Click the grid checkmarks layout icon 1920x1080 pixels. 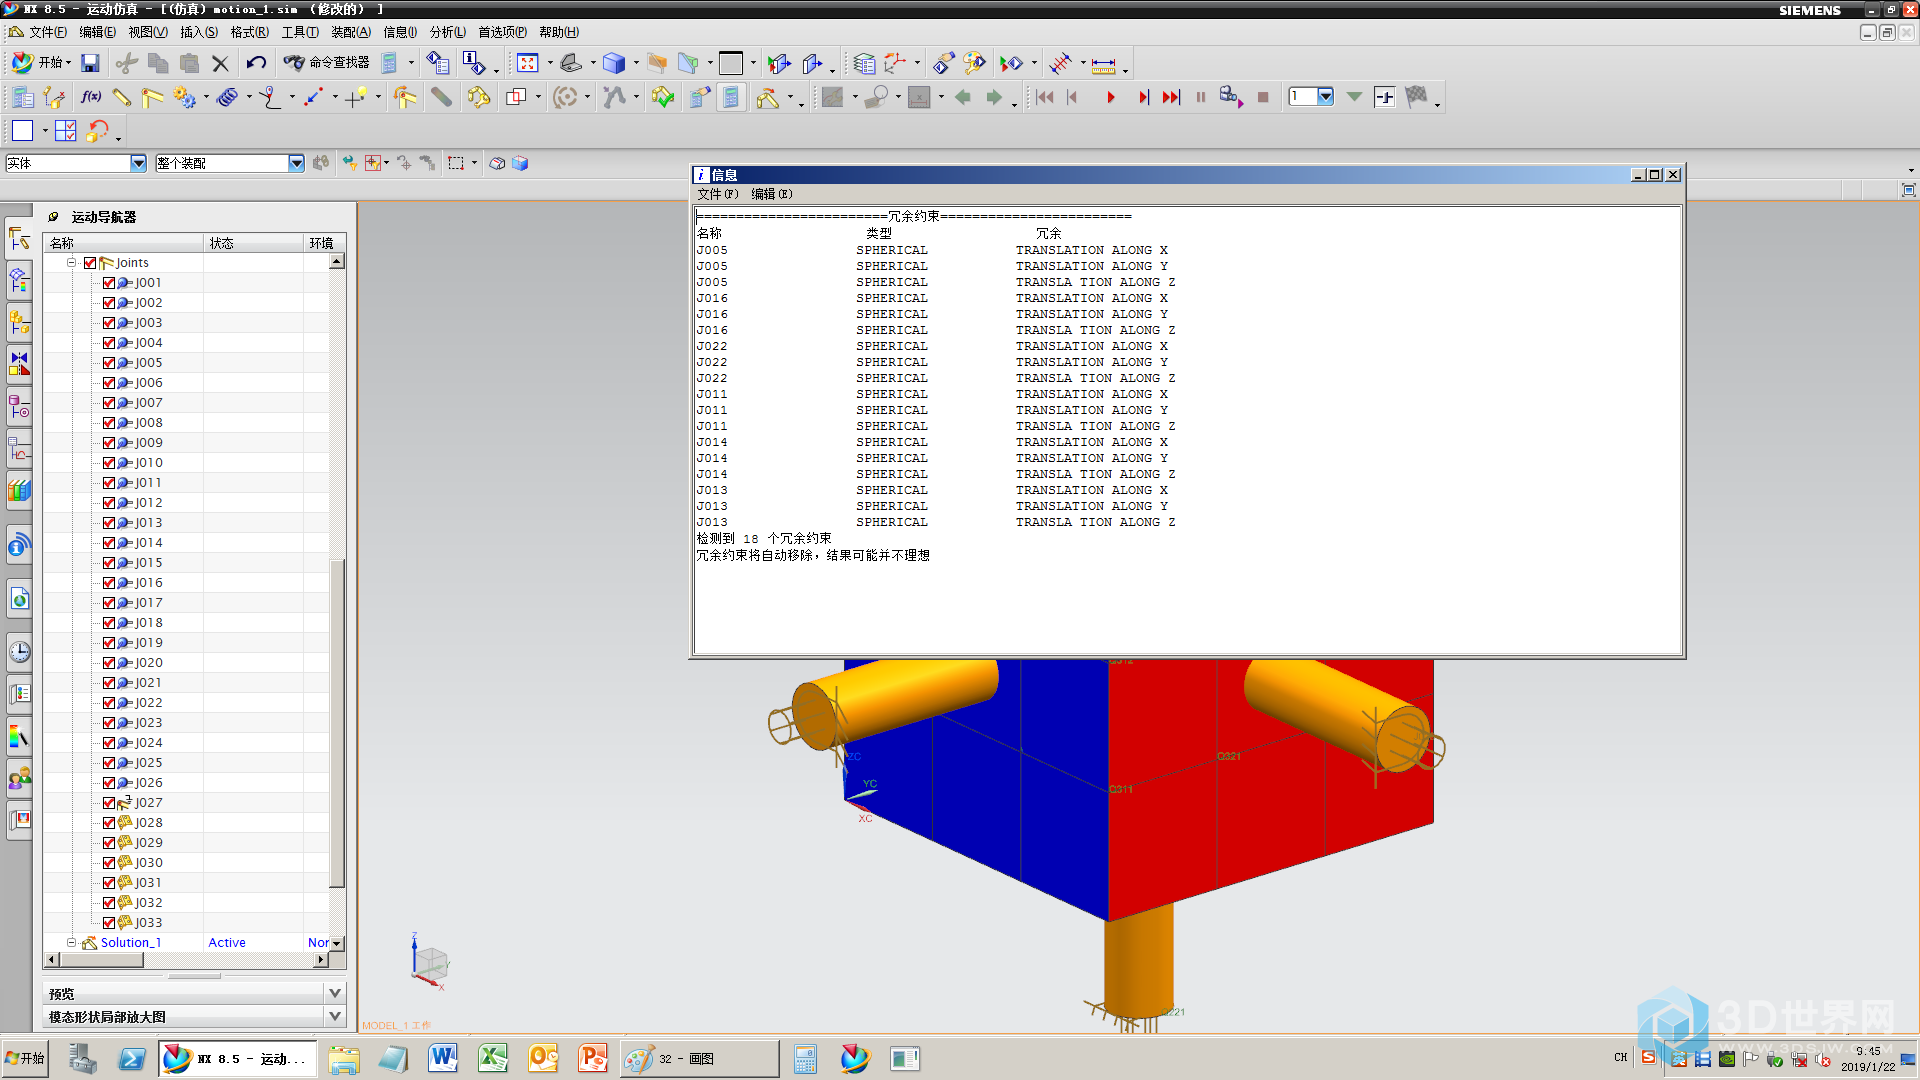click(65, 130)
